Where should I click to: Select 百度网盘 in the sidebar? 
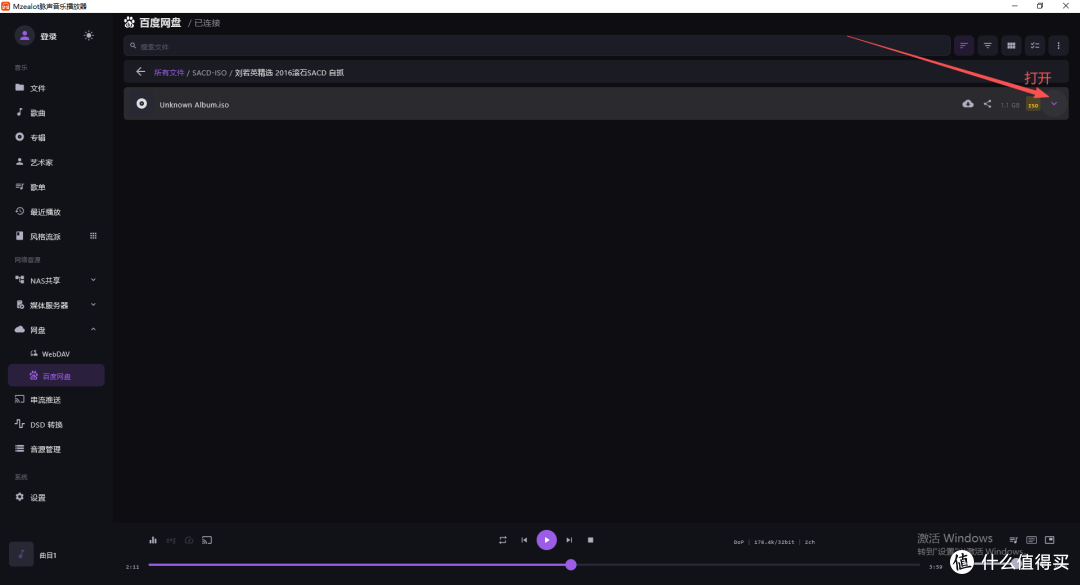pos(56,376)
